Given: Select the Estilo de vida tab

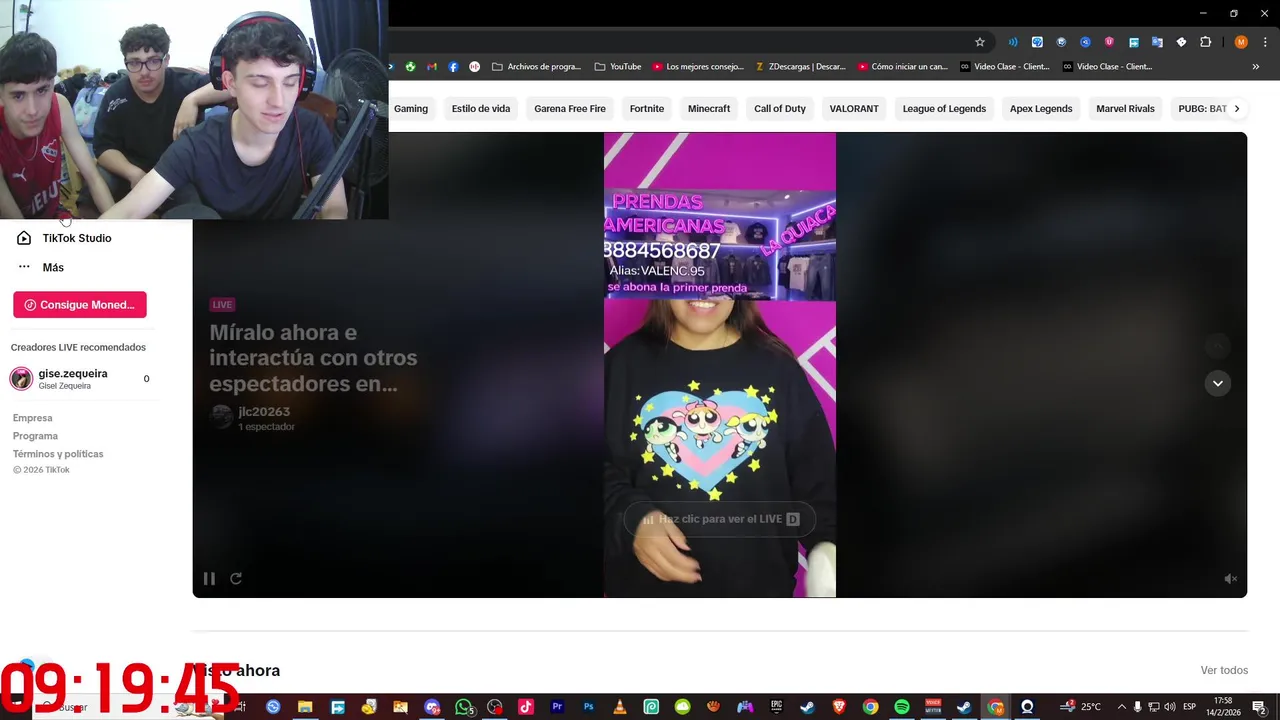Looking at the screenshot, I should [481, 109].
